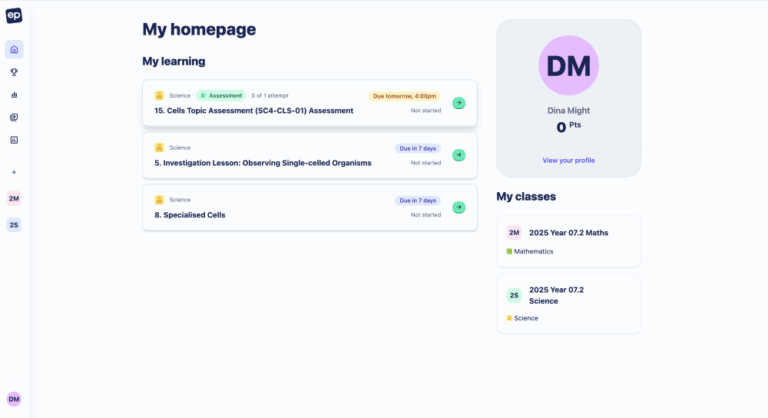768x418 pixels.
Task: Open 5. Investigation Lesson task title
Action: [x=262, y=163]
